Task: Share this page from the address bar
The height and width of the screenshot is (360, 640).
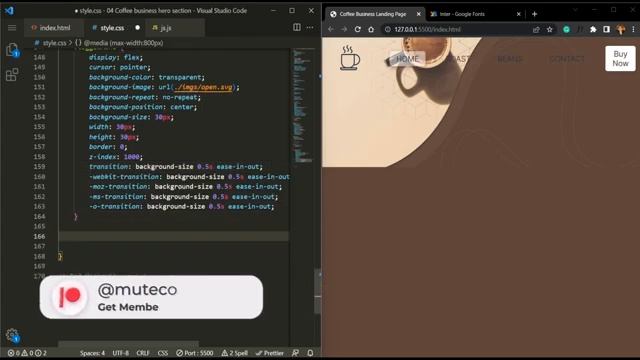Action: [x=536, y=29]
